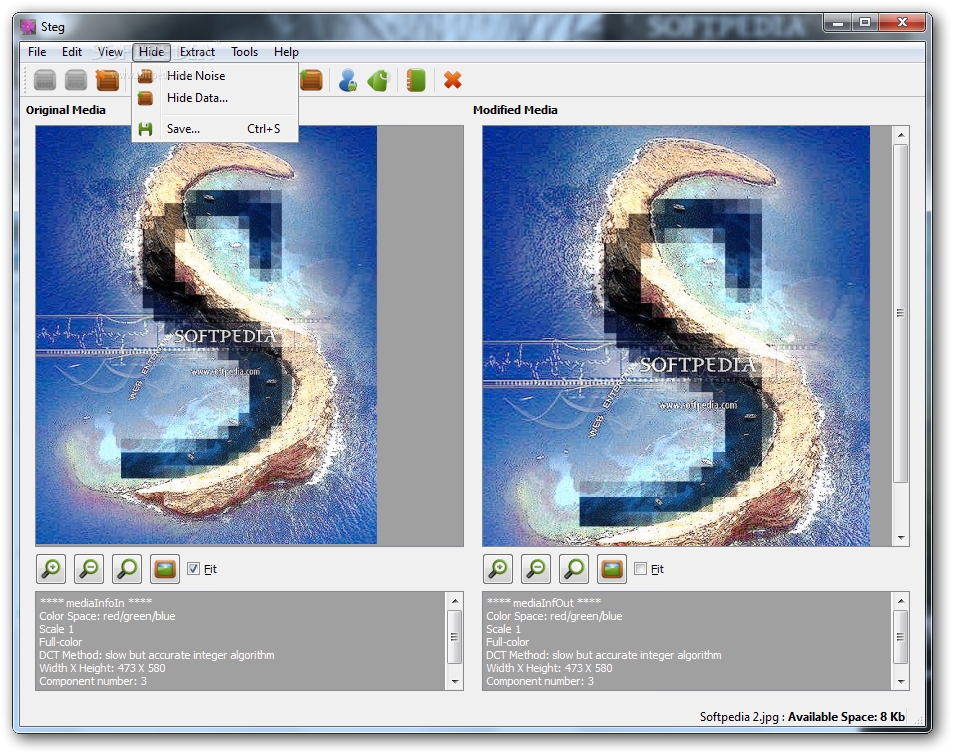Screen dimensions: 953x754
Task: Click the wooden crate with orange star icon
Action: click(107, 80)
